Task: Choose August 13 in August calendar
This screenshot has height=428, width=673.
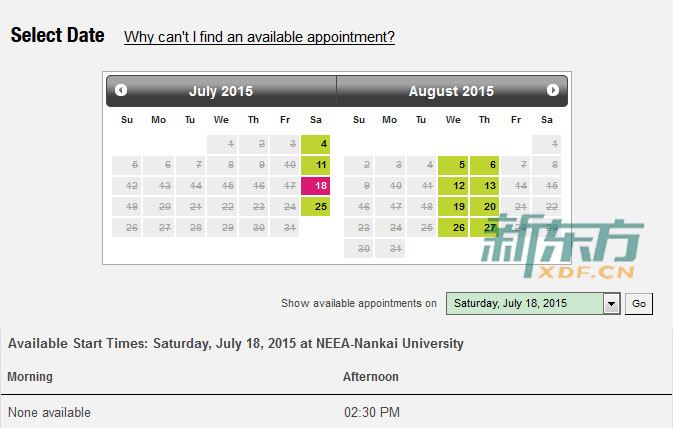Action: (485, 186)
